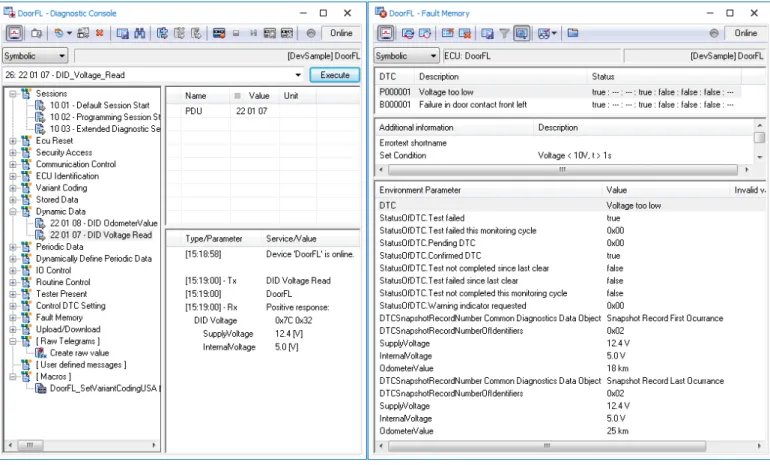This screenshot has width=770, height=465.
Task: Click the save disk icon in Diagnostic Console toolbar
Action: [123, 33]
